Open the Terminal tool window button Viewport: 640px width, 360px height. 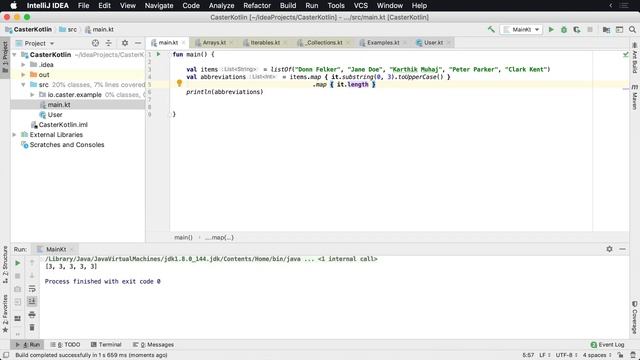[106, 345]
